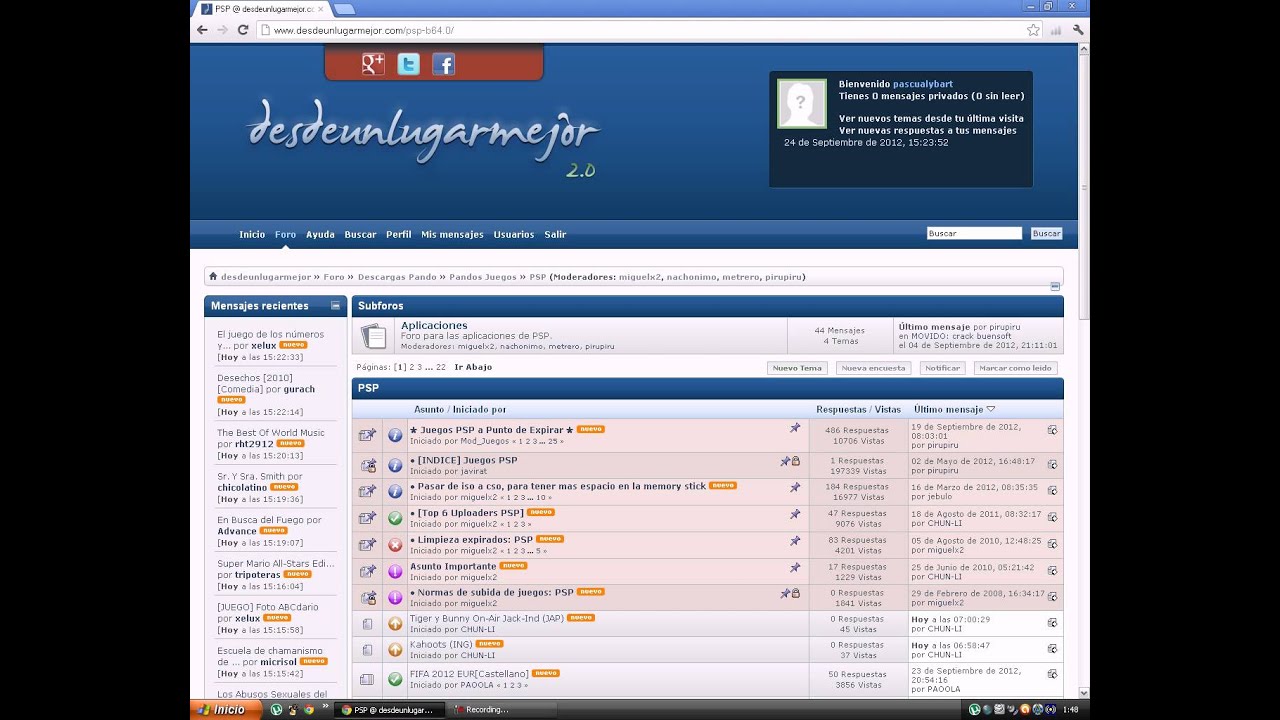Go to last post of Tiger y Bunny topic
Screen dimensions: 1280x720
pos(1052,622)
